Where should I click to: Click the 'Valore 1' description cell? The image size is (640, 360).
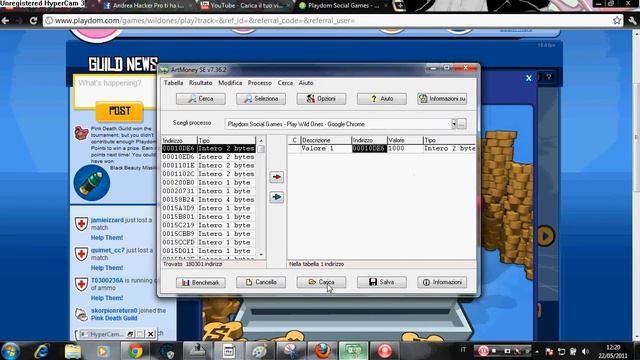[x=326, y=149]
